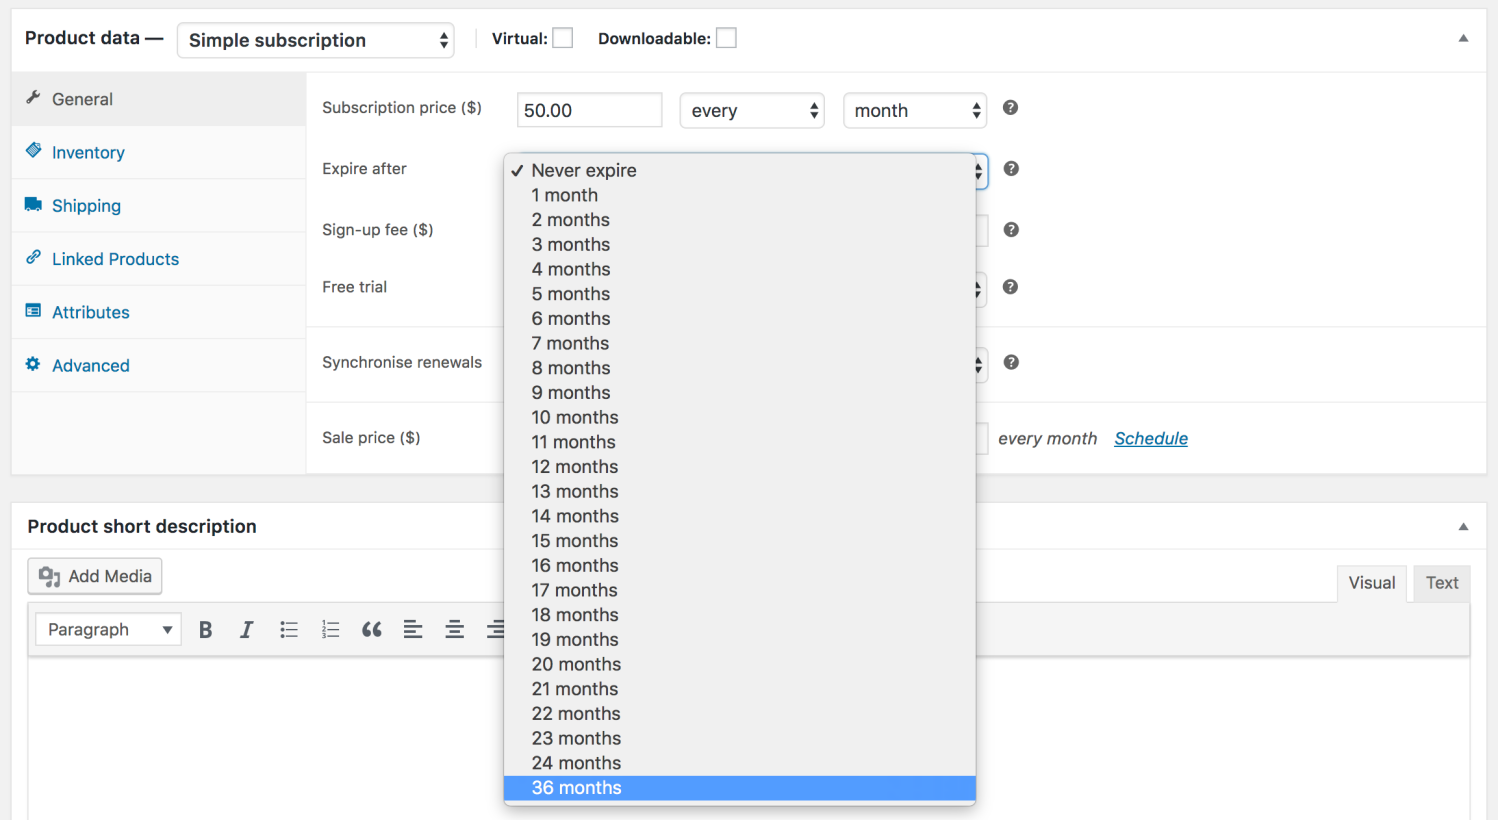The image size is (1498, 820).
Task: Open help for Subscription price field
Action: pos(1009,107)
